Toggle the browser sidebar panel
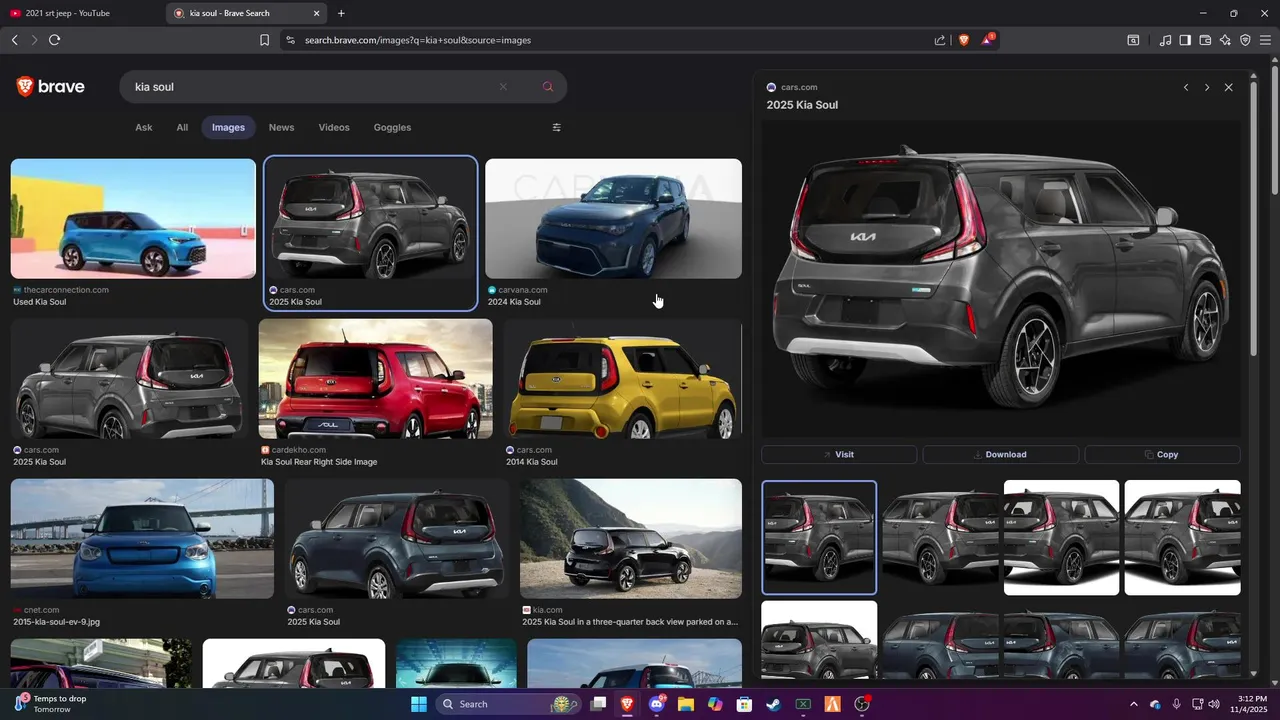The width and height of the screenshot is (1280, 720). [x=1185, y=40]
